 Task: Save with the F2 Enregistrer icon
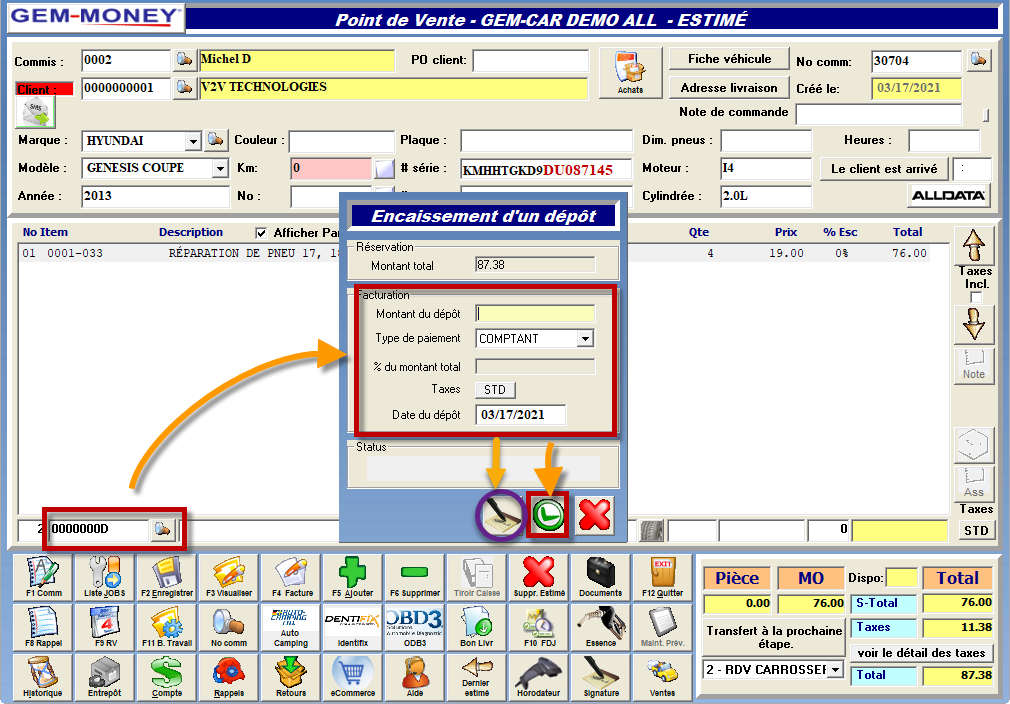(166, 577)
